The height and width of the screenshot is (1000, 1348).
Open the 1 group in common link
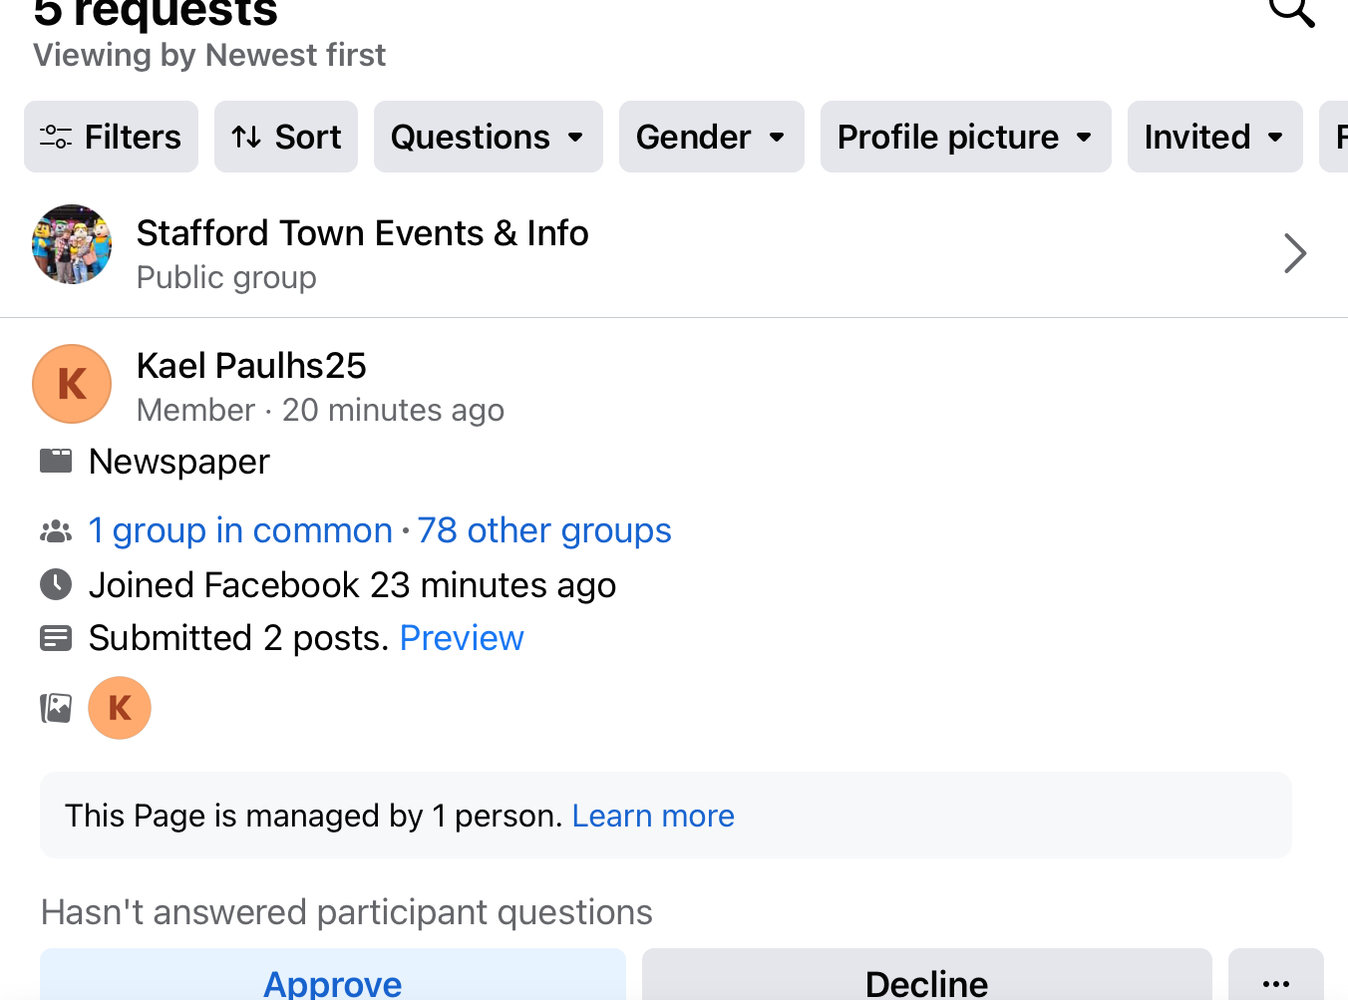pyautogui.click(x=240, y=530)
